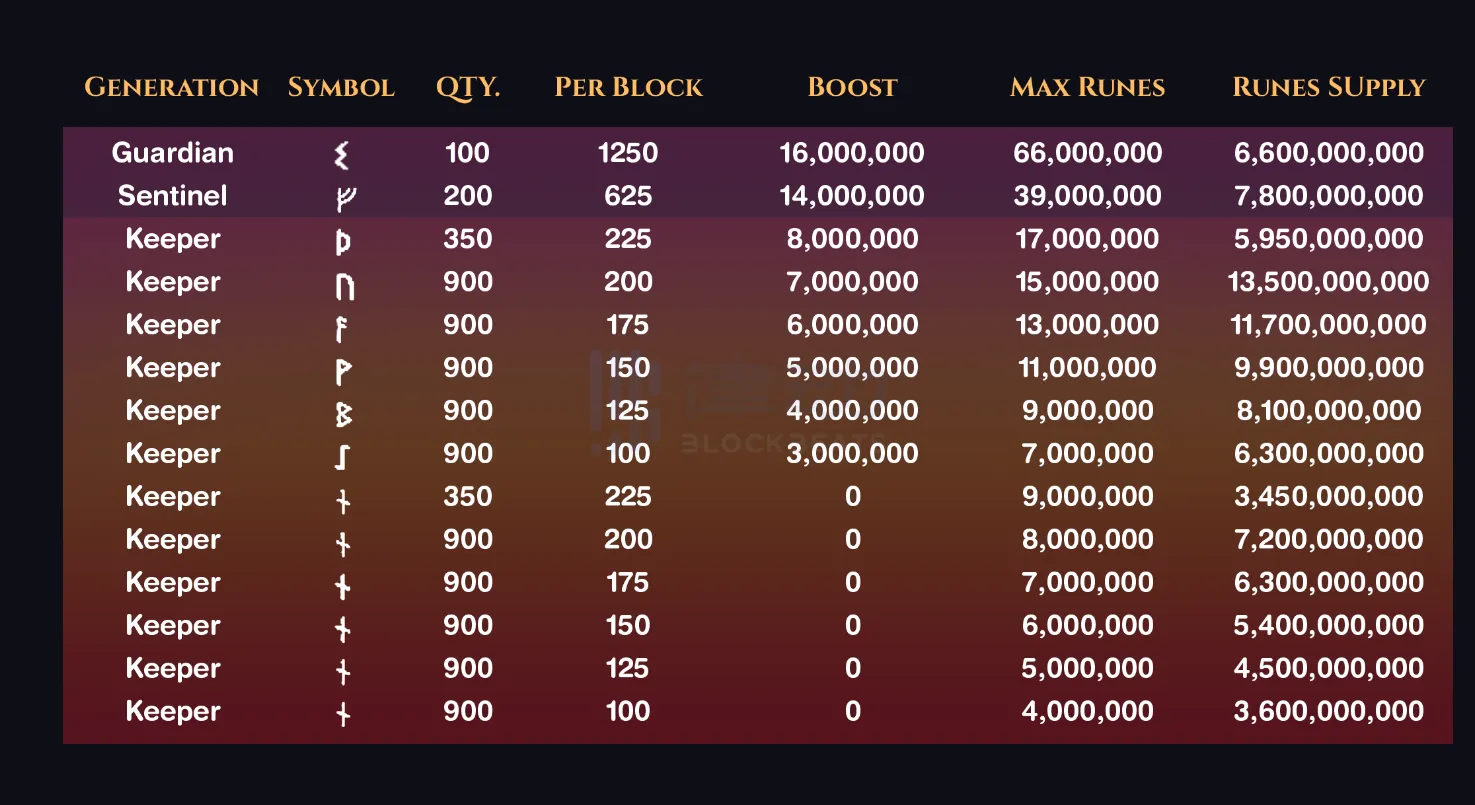Select the Boost column header
The height and width of the screenshot is (805, 1475).
[852, 88]
